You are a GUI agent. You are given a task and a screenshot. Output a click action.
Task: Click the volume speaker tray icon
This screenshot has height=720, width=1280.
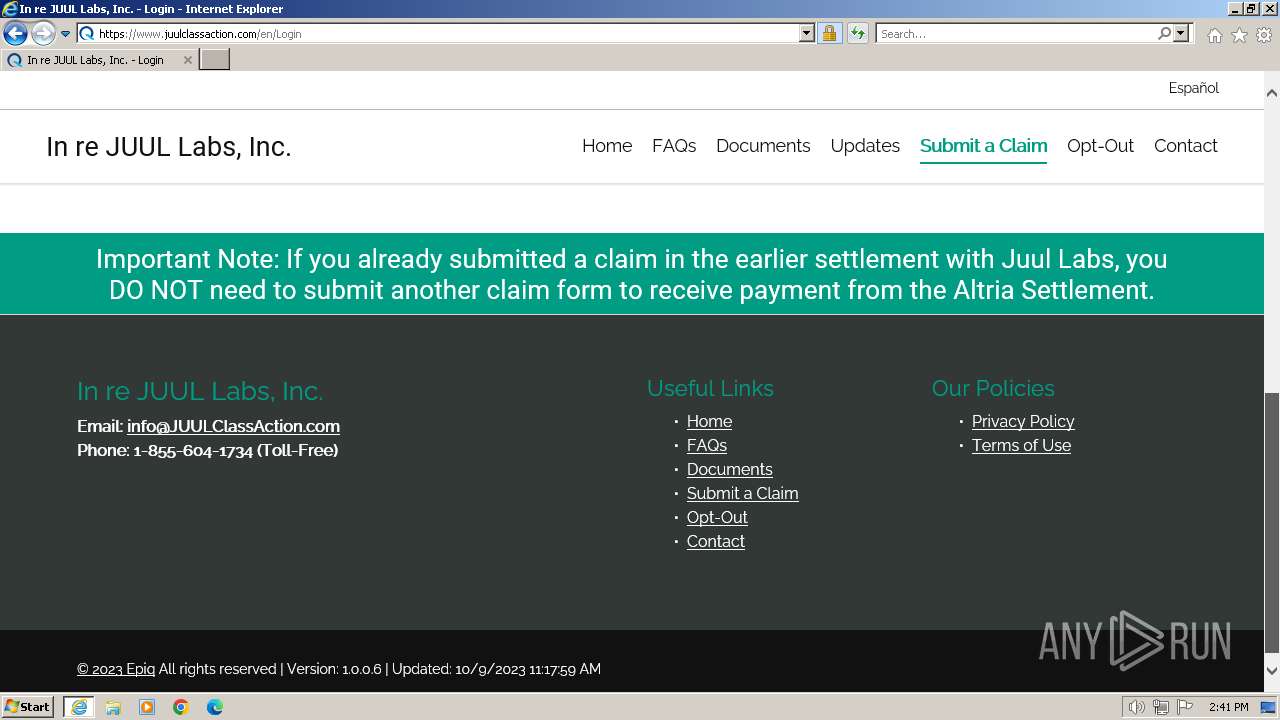(1137, 707)
